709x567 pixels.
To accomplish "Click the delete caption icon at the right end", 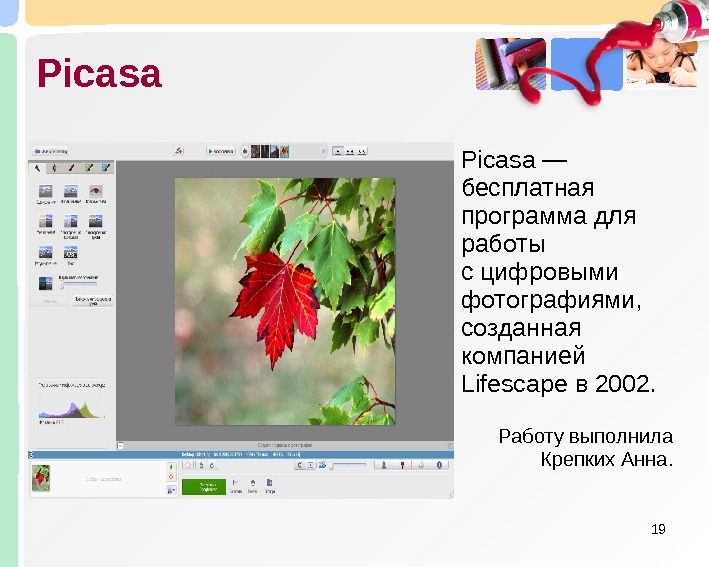I will point(450,446).
